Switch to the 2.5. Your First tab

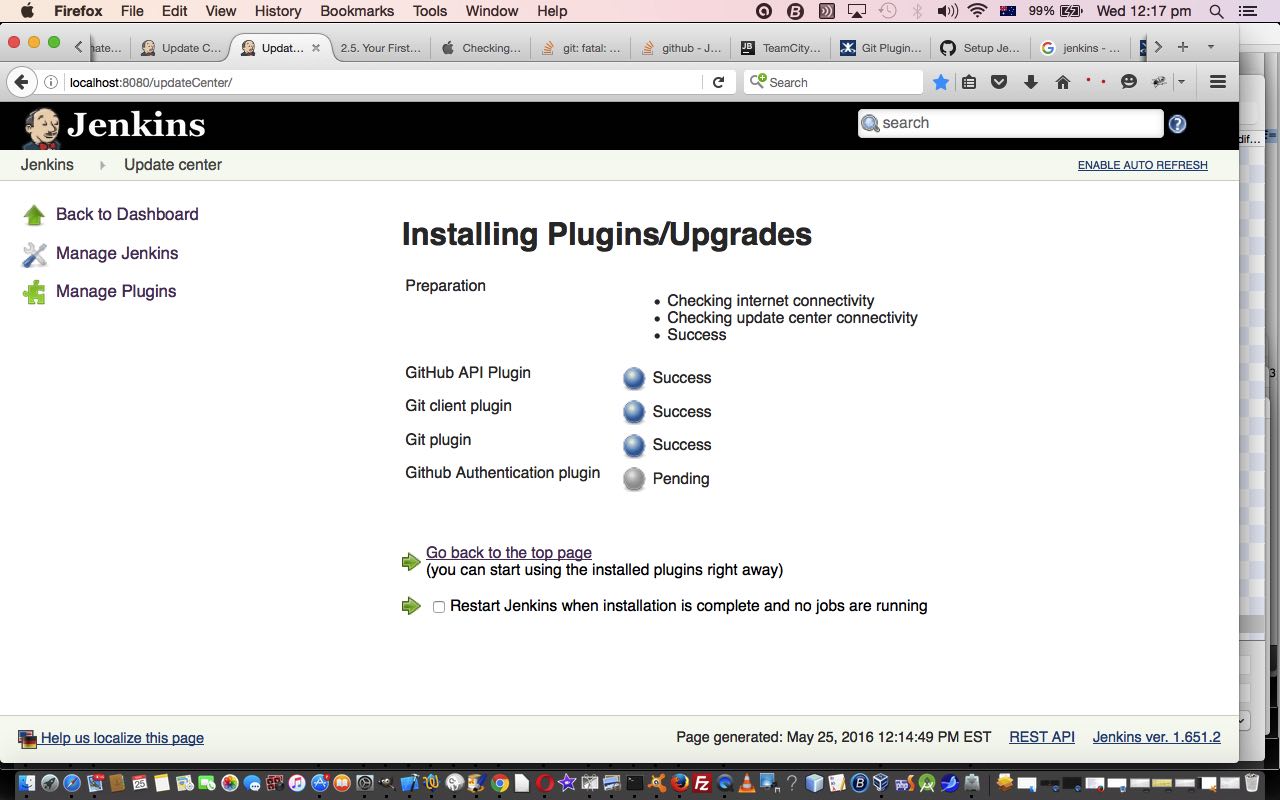[x=380, y=47]
